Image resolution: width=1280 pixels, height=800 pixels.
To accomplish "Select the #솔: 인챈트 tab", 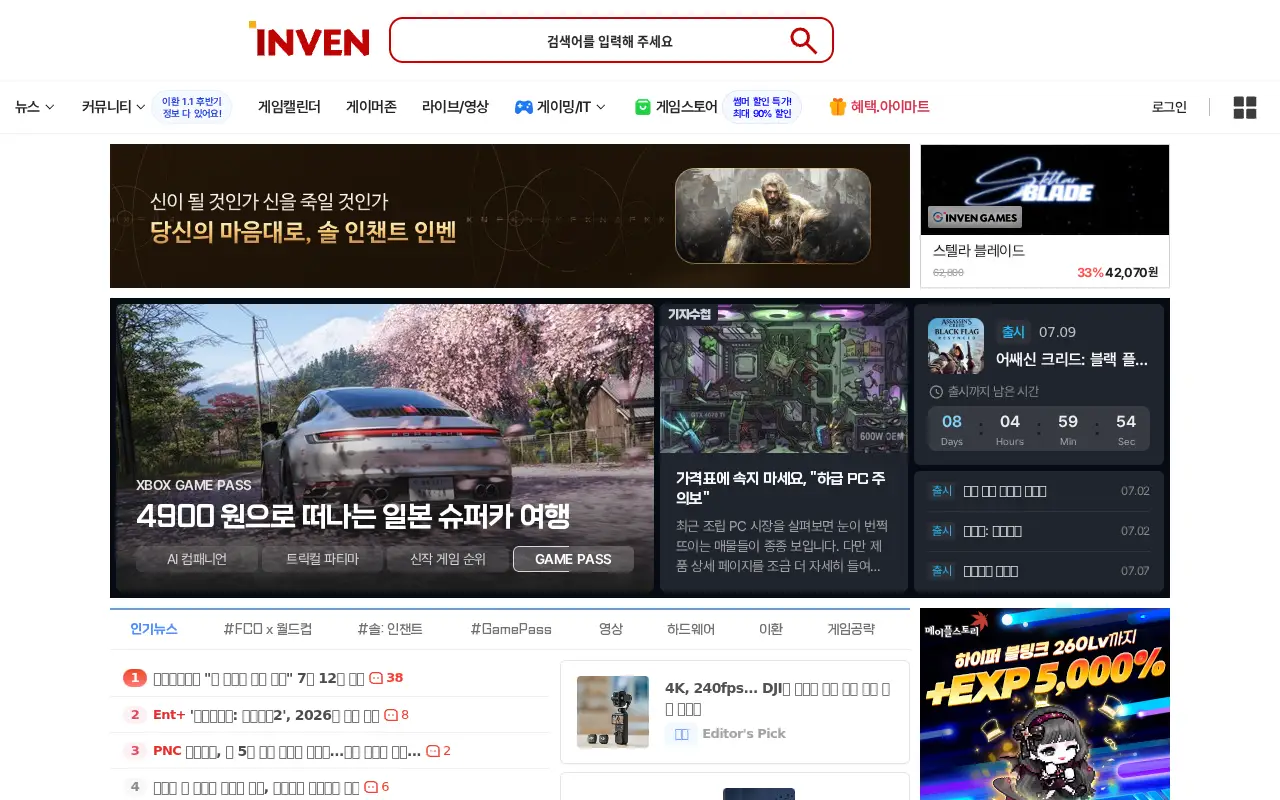I will point(390,629).
